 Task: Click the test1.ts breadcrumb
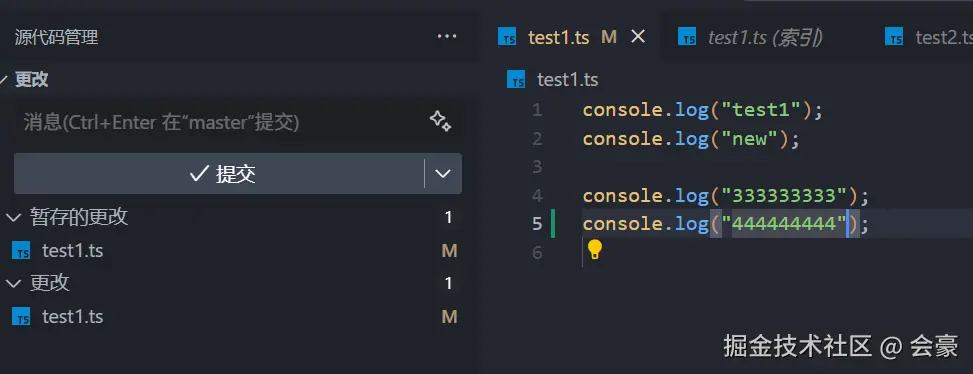pyautogui.click(x=567, y=80)
